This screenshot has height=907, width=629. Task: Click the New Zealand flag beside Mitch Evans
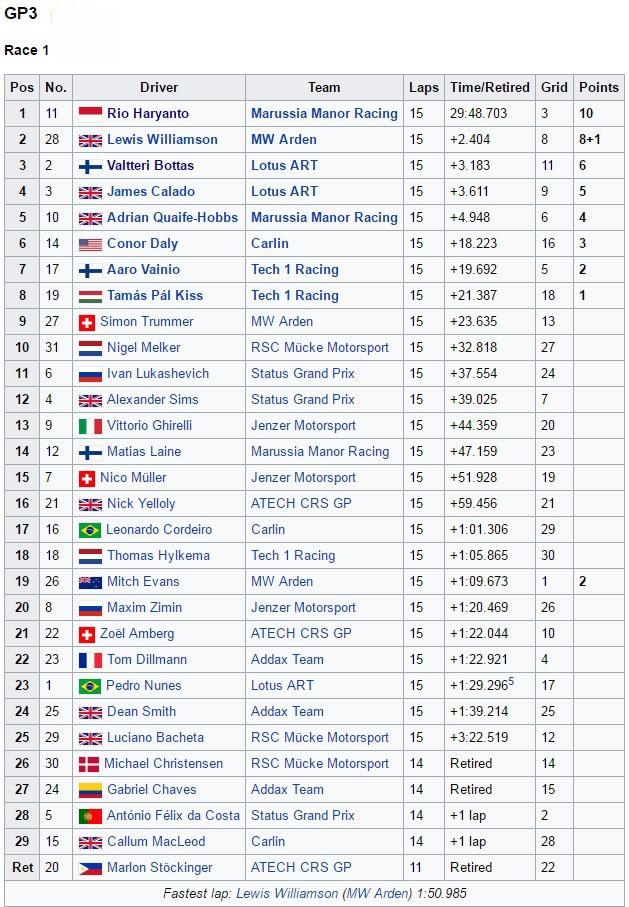coord(90,582)
